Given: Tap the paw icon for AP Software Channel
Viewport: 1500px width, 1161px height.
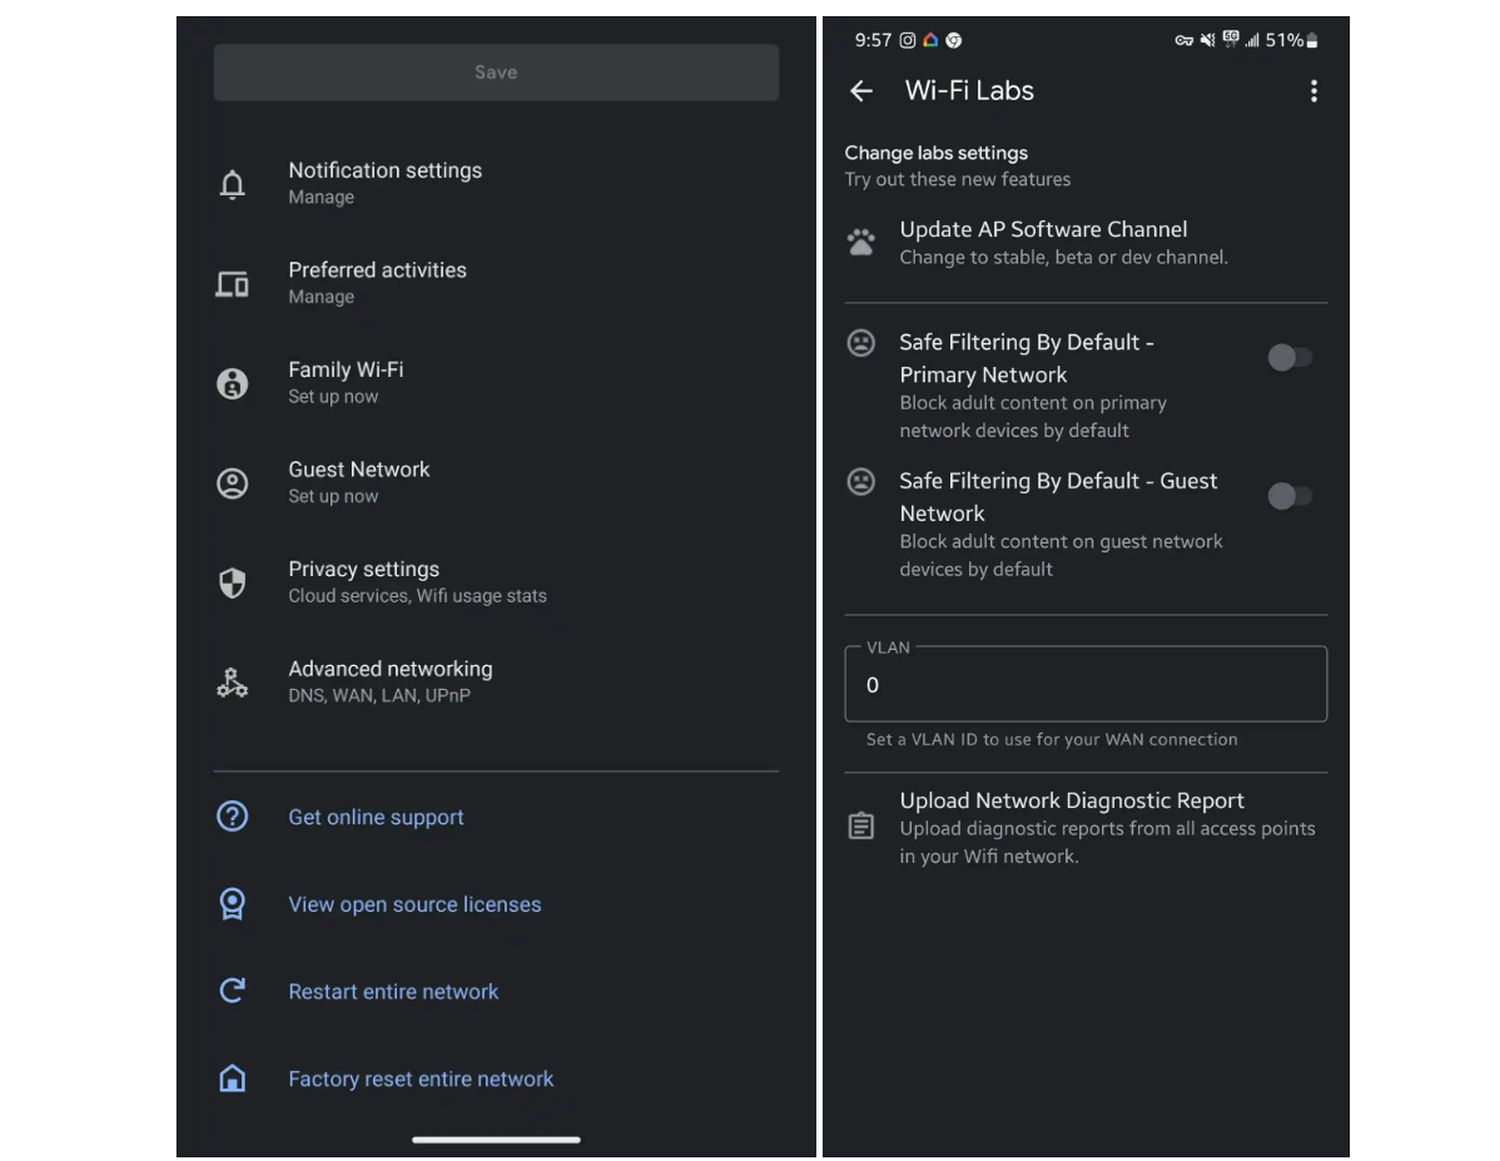Looking at the screenshot, I should (861, 242).
